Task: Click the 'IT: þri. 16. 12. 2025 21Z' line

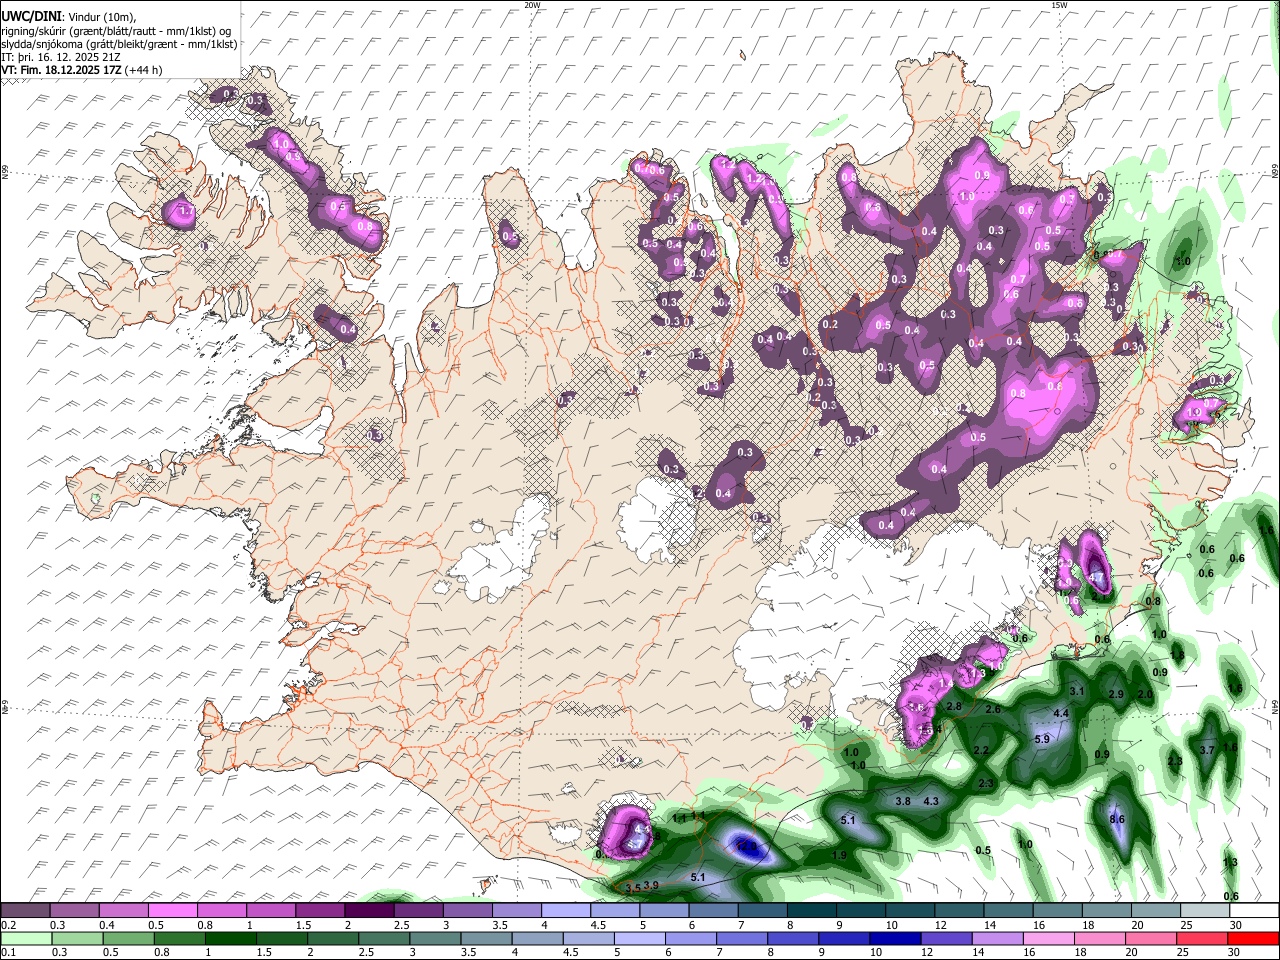Action: pyautogui.click(x=62, y=58)
